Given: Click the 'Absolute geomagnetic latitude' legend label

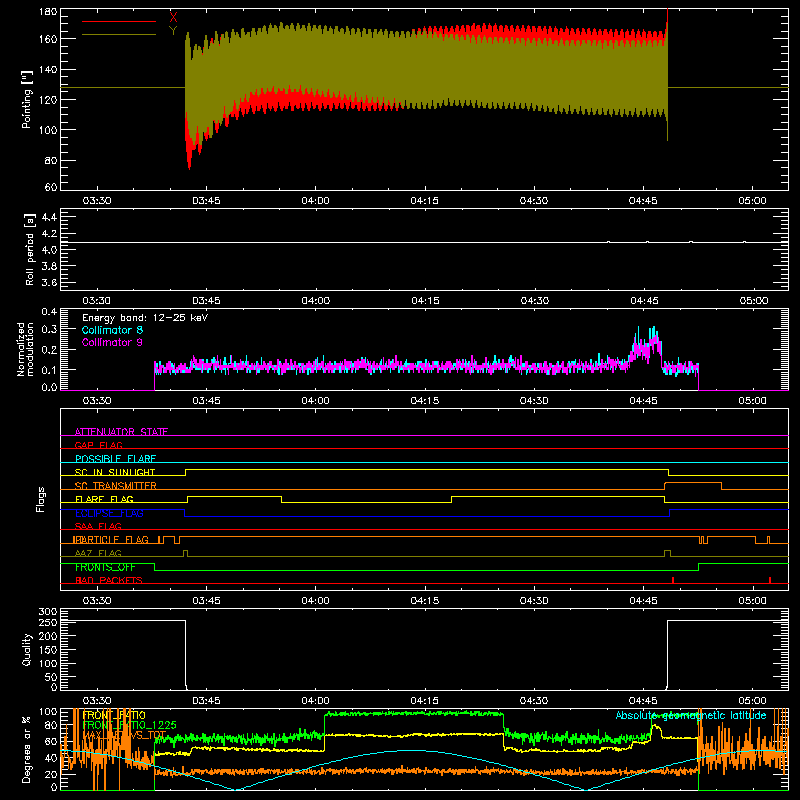Looking at the screenshot, I should [x=691, y=715].
